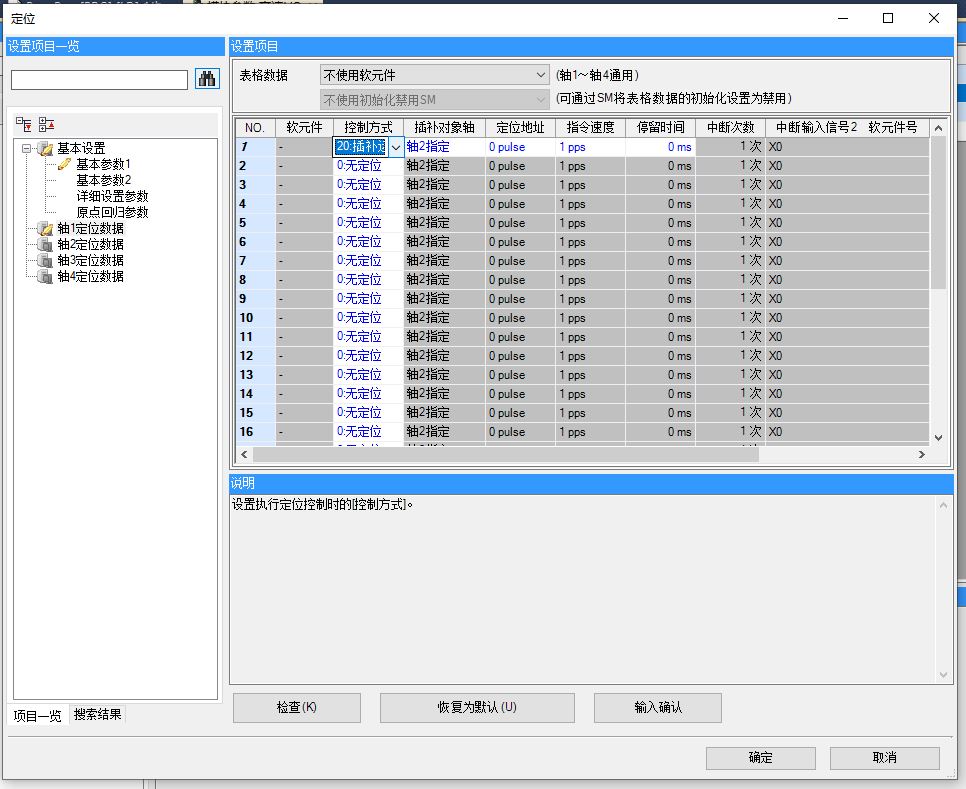Click the binoculars search icon
Screen dimensions: 966x789
[207, 79]
